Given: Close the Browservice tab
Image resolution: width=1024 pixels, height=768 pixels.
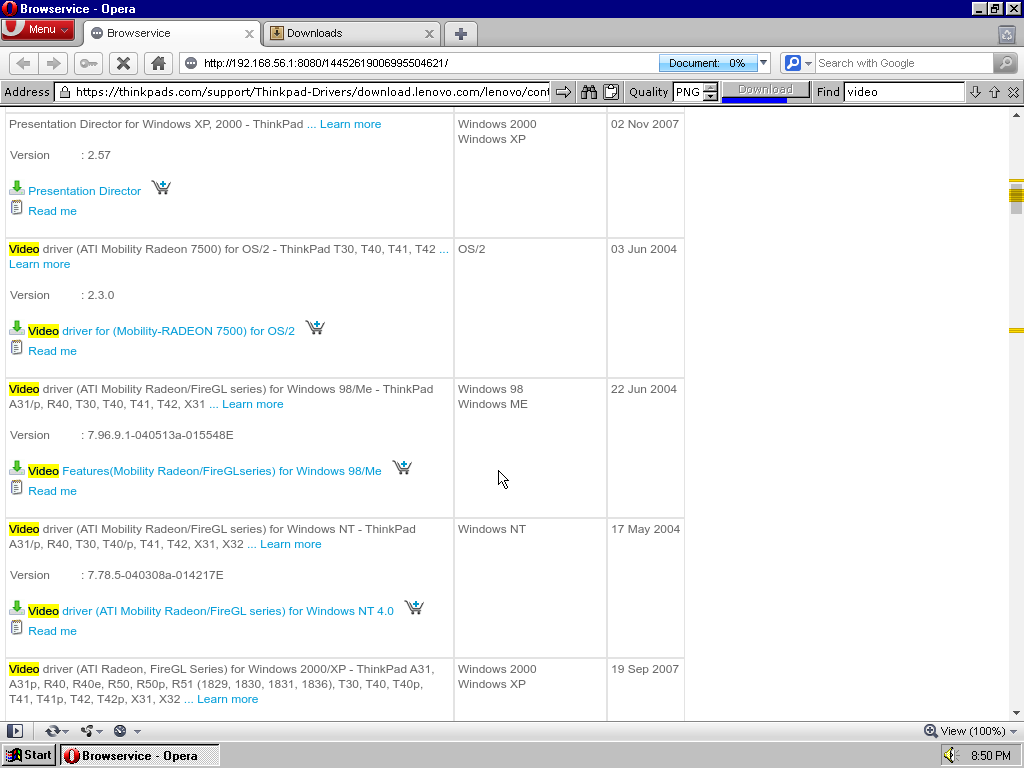Looking at the screenshot, I should pyautogui.click(x=249, y=34).
